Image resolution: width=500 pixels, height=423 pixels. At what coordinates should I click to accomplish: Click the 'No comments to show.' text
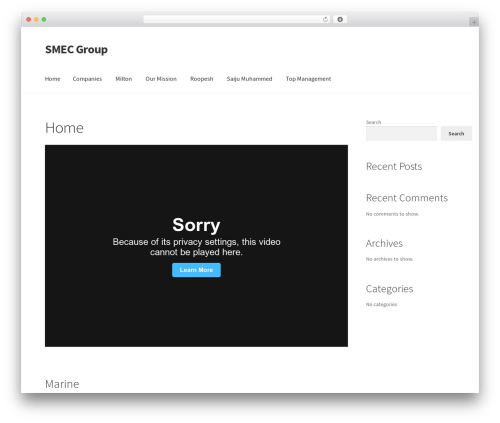tap(392, 214)
